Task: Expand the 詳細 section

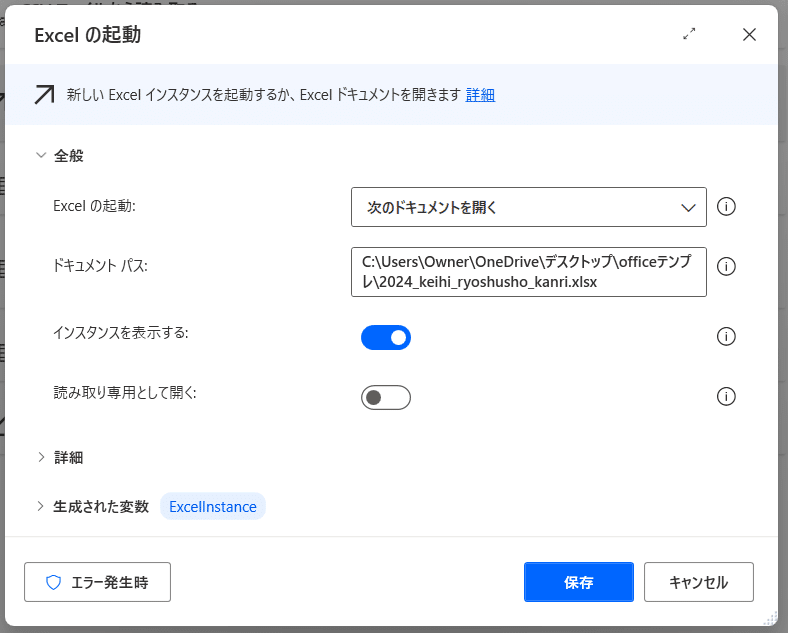Action: [x=41, y=457]
